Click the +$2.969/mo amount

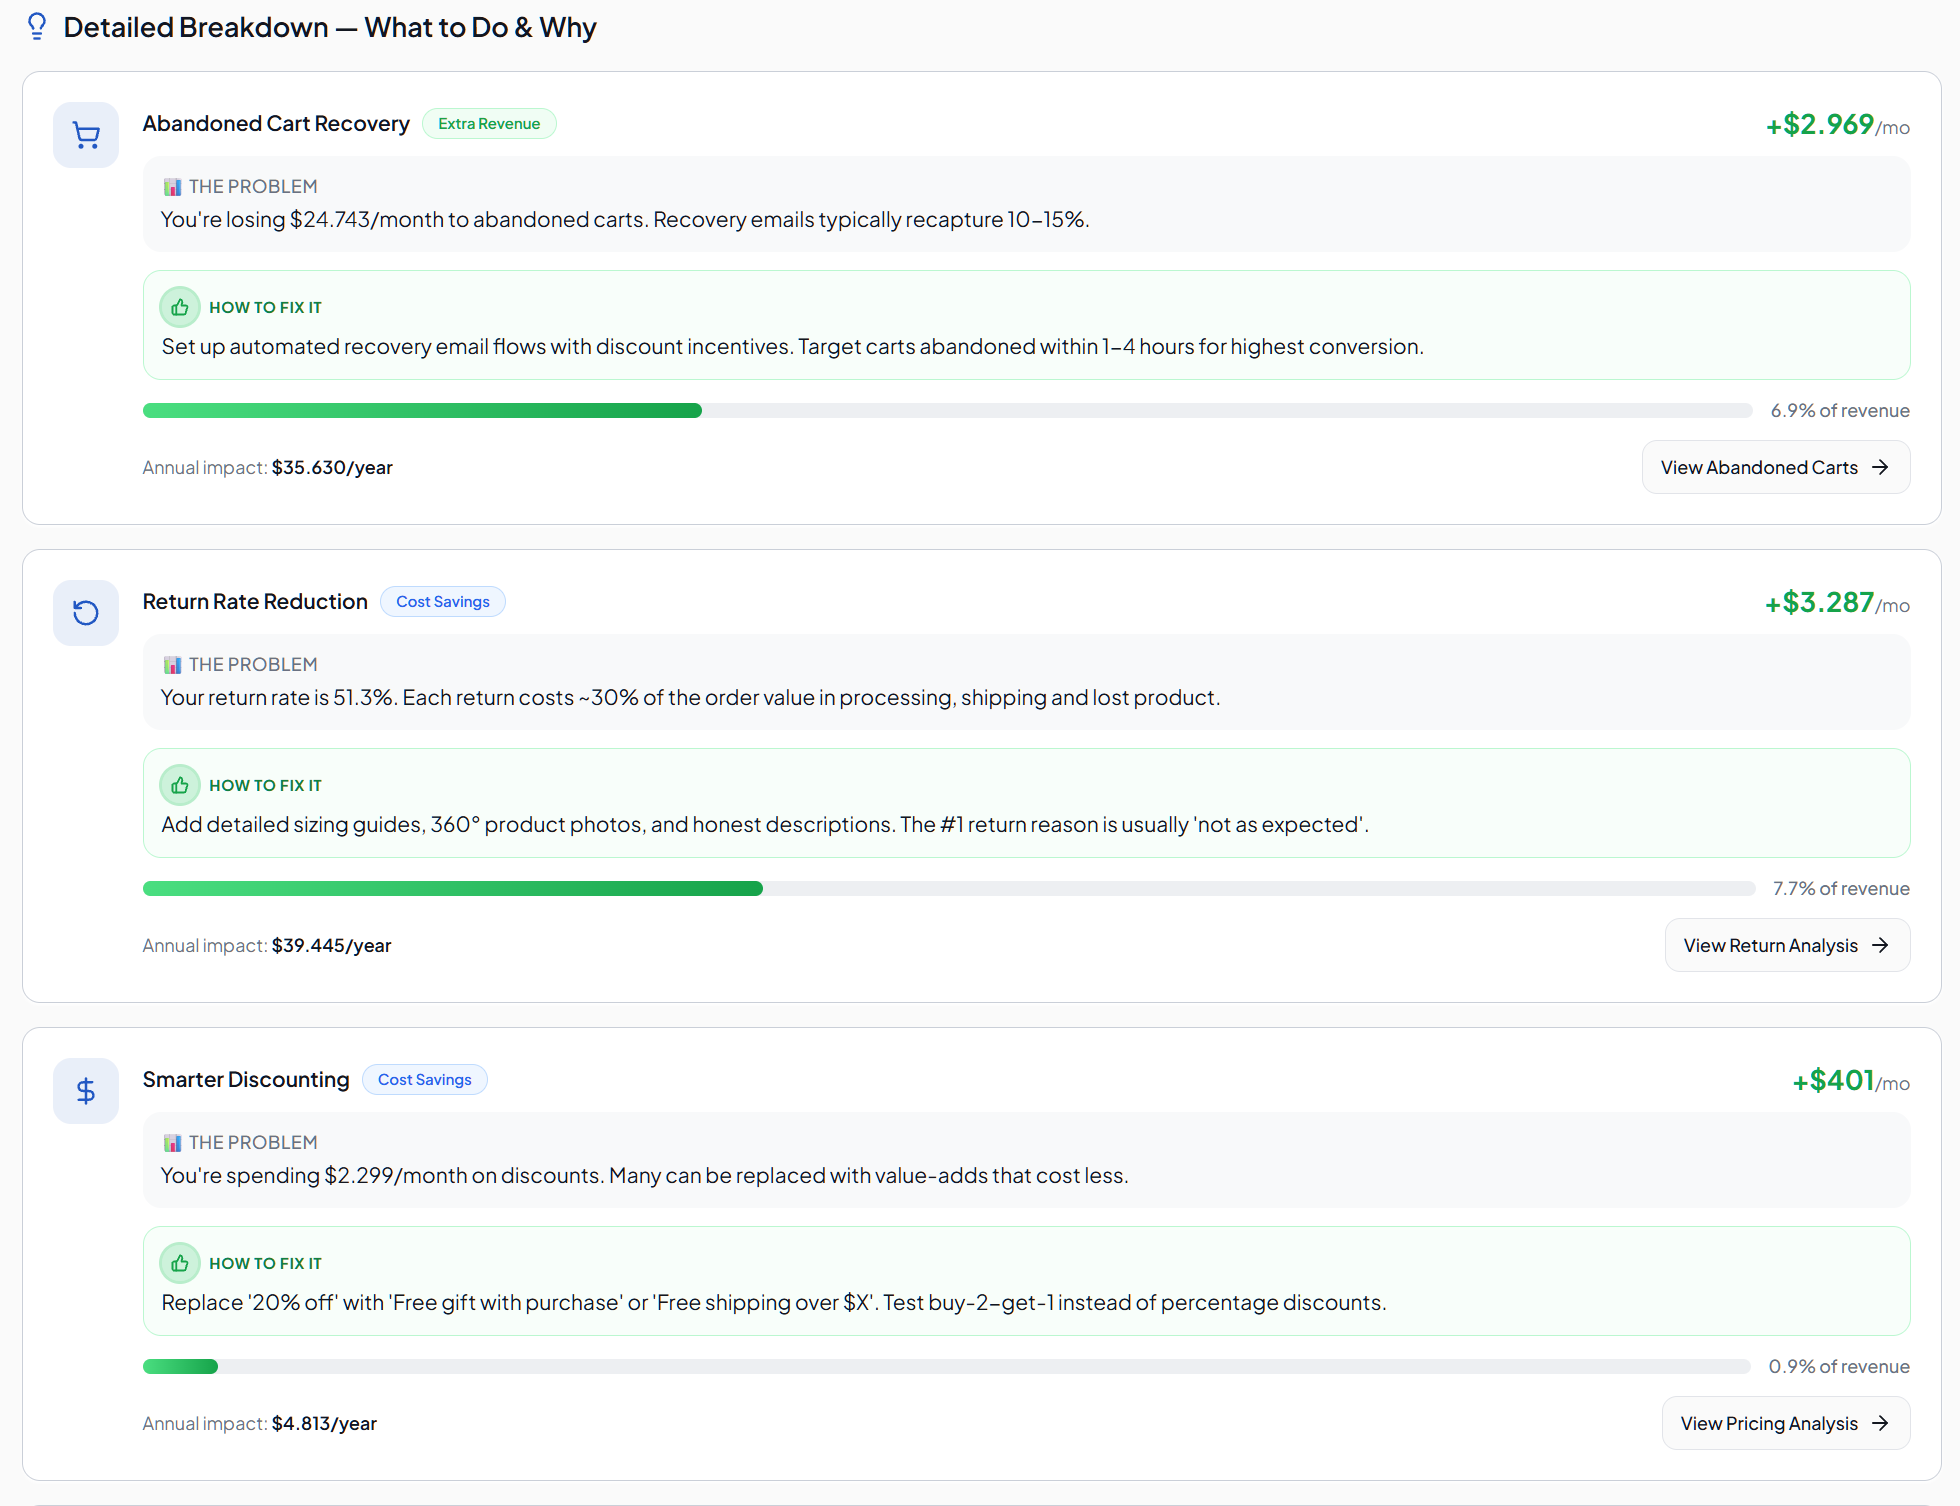tap(1837, 125)
